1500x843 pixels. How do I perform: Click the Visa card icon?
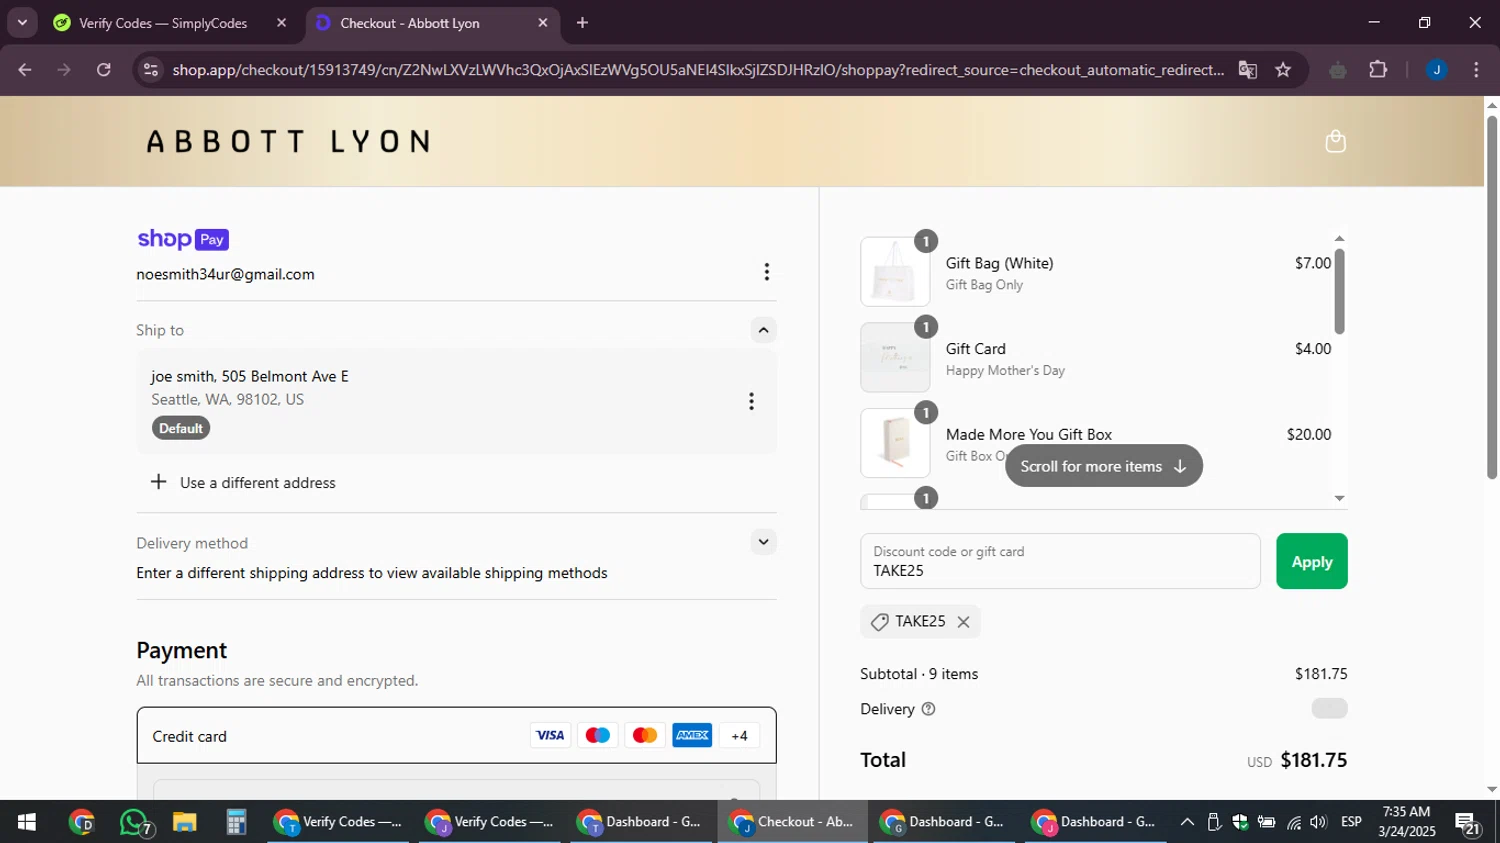click(550, 735)
